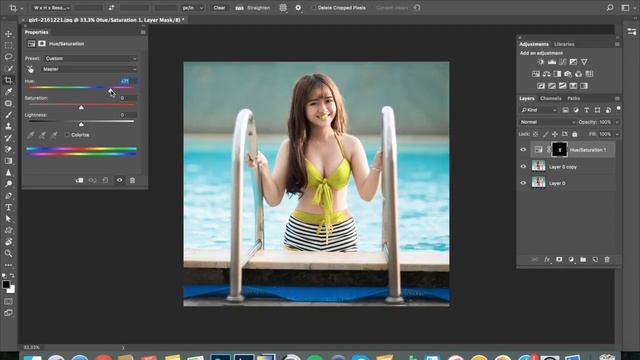The height and width of the screenshot is (360, 640).
Task: Add a Color Balance adjustment
Action: click(547, 74)
